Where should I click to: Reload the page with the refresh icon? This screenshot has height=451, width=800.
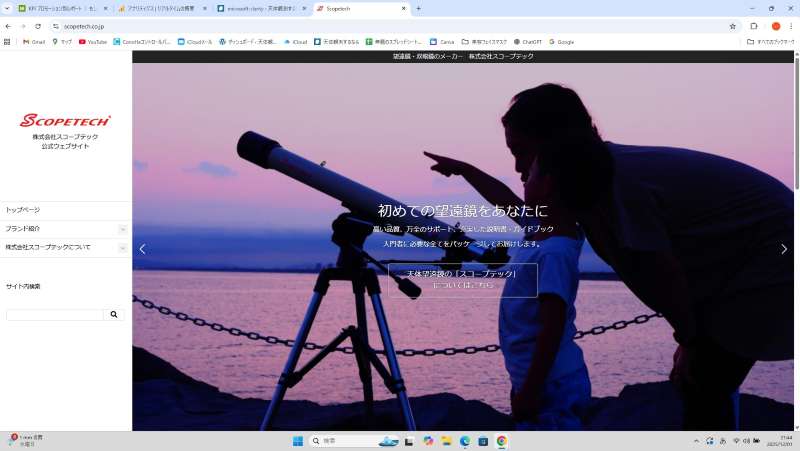(38, 26)
